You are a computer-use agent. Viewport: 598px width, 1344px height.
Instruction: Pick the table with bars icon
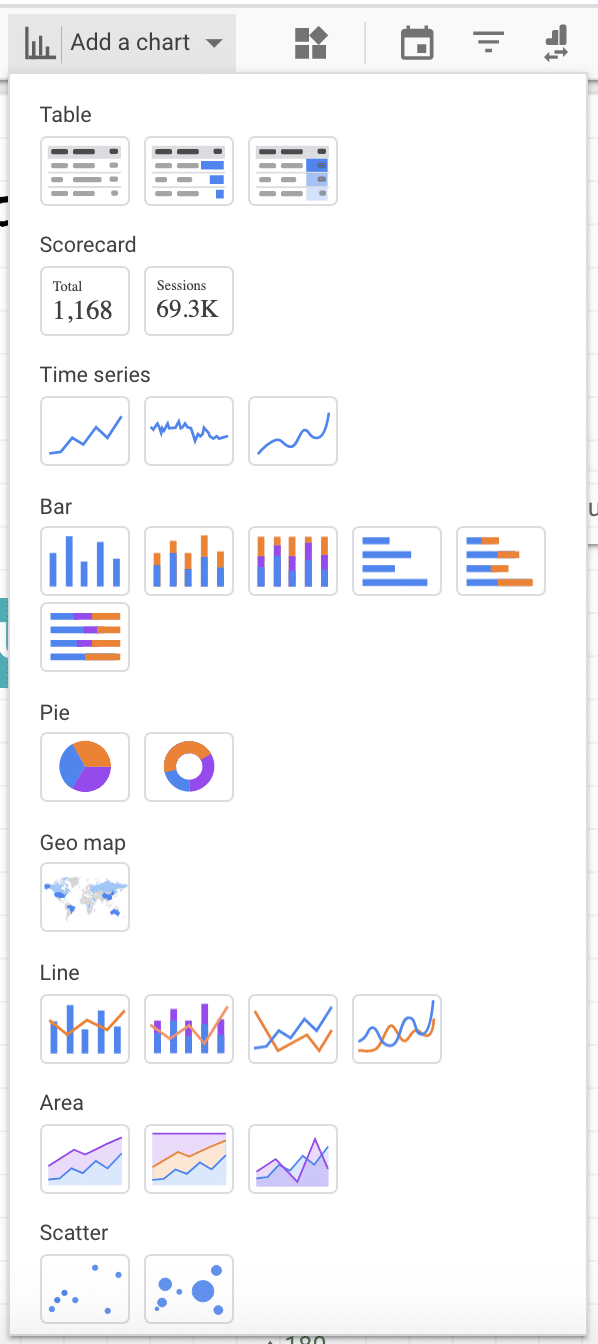click(189, 171)
